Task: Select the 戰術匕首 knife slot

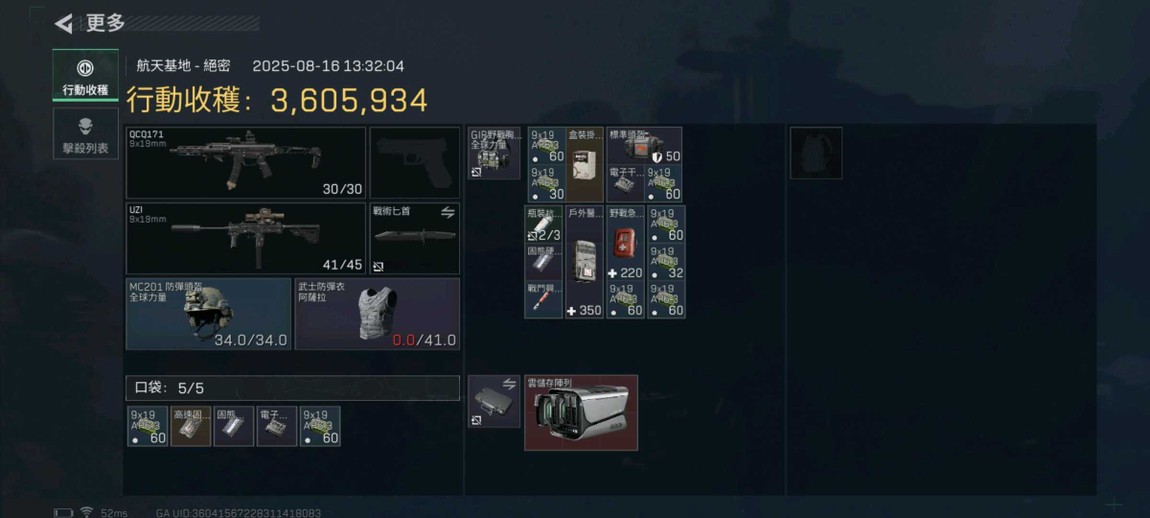Action: pyautogui.click(x=414, y=238)
